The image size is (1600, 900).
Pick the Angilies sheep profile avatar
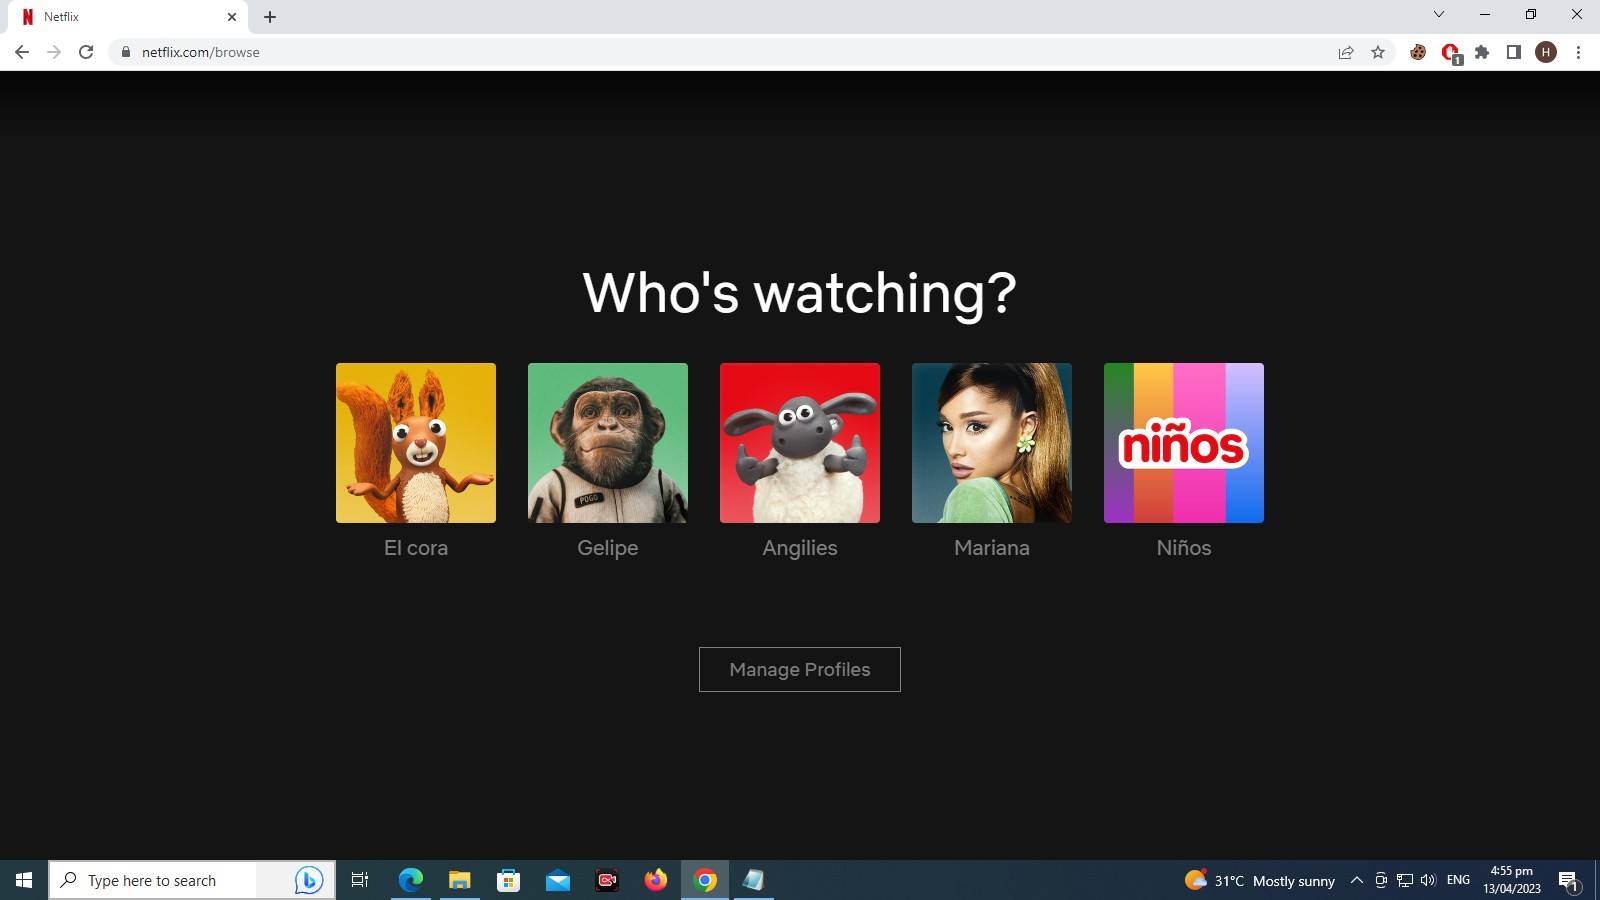point(800,443)
